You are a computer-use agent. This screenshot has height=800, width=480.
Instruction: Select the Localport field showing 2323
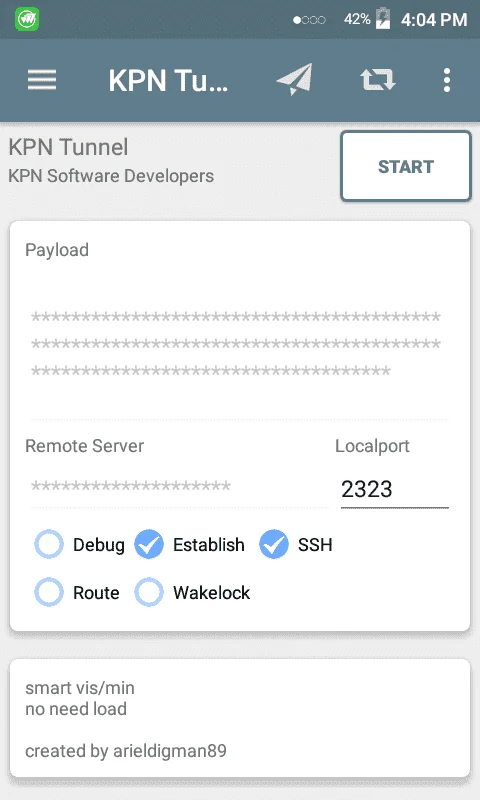[x=395, y=489]
